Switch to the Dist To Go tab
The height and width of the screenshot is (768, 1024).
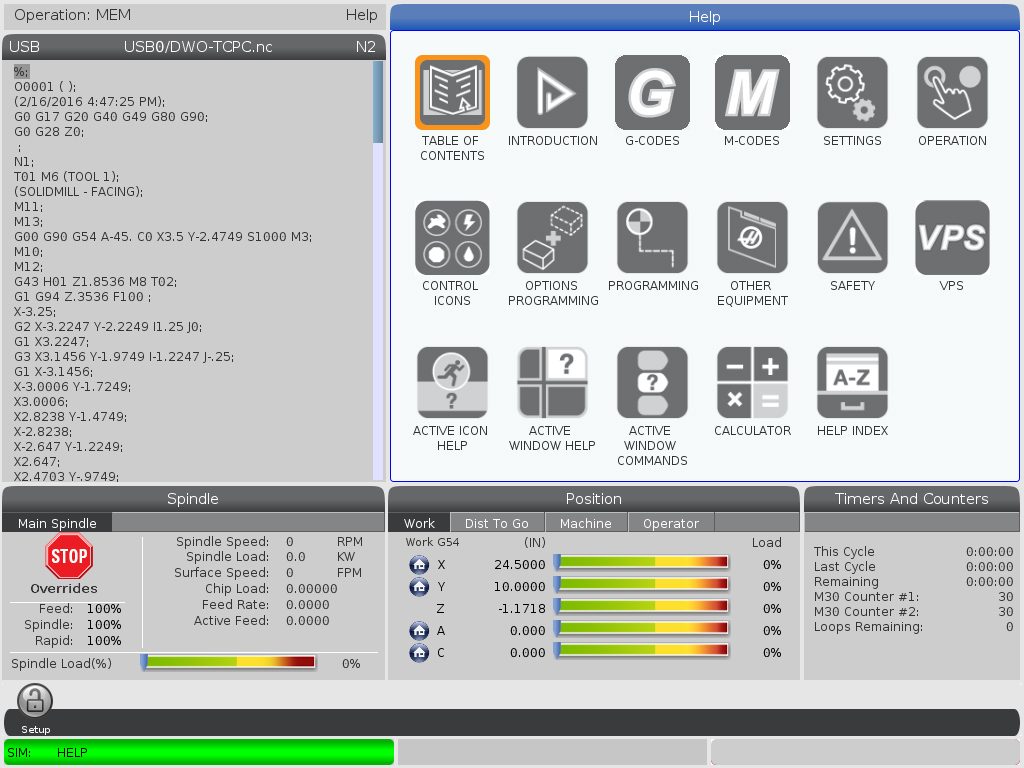496,523
